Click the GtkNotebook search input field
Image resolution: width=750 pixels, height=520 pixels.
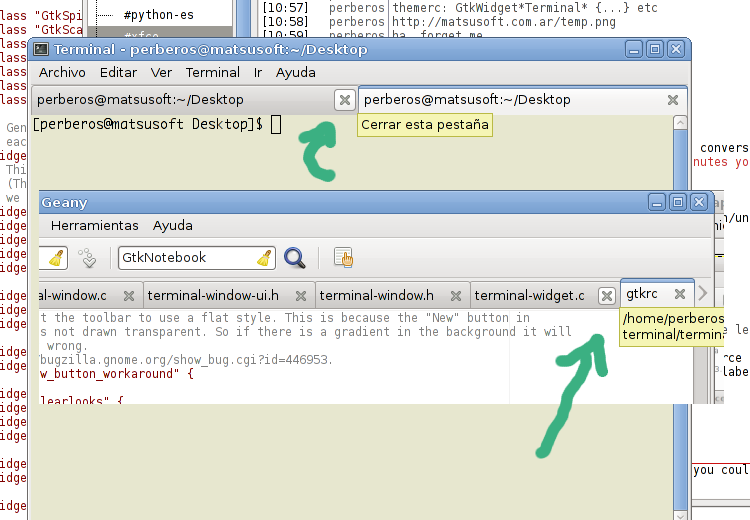tap(185, 258)
